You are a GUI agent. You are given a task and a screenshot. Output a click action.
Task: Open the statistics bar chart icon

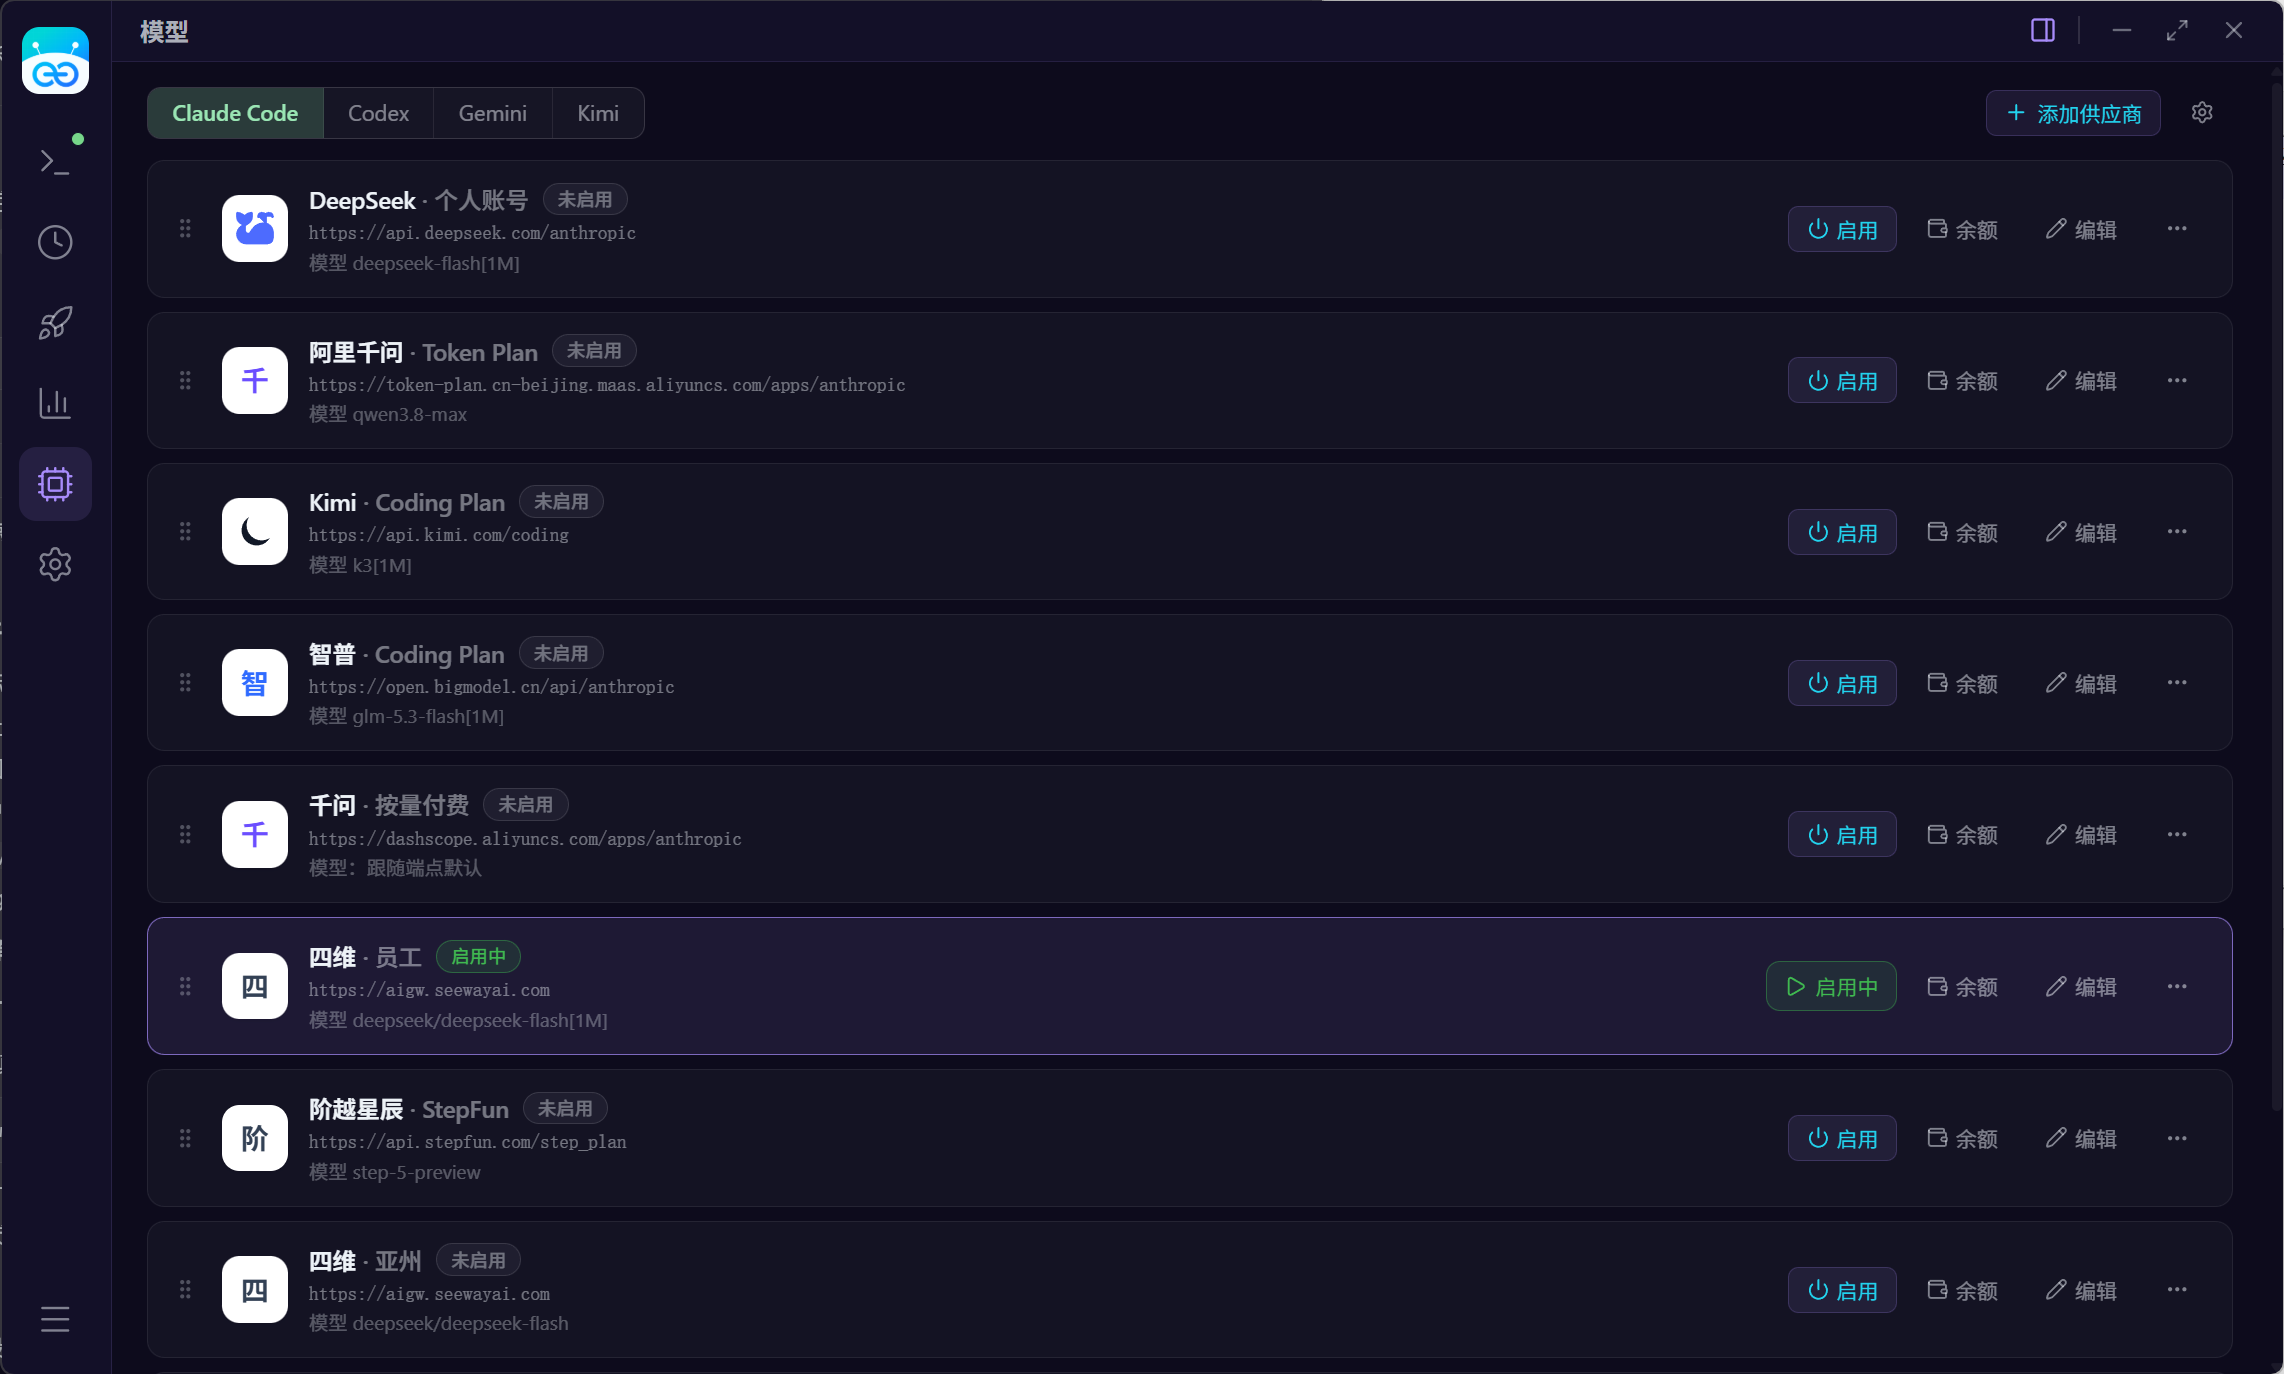pos(55,403)
